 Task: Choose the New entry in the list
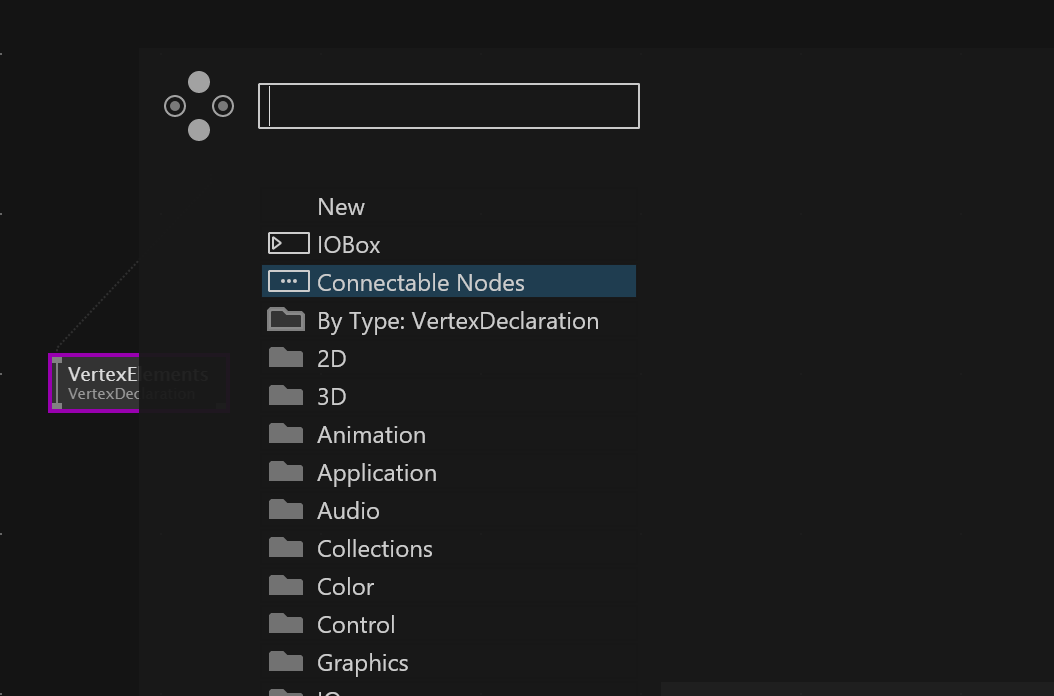(x=341, y=207)
